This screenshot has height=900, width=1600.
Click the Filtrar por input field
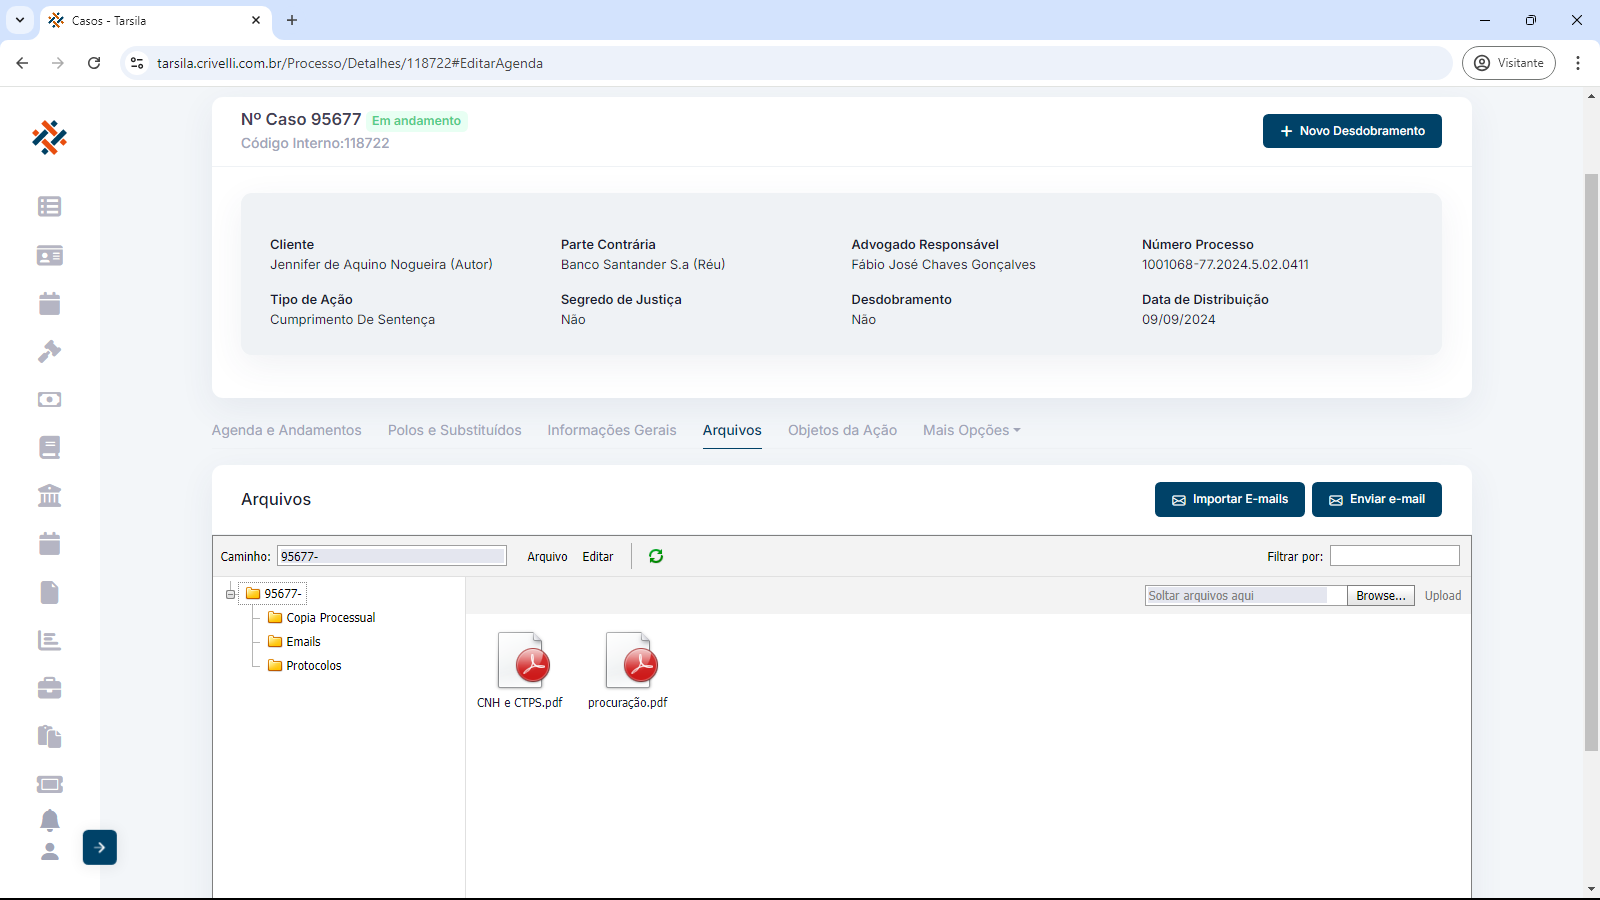[1394, 556]
